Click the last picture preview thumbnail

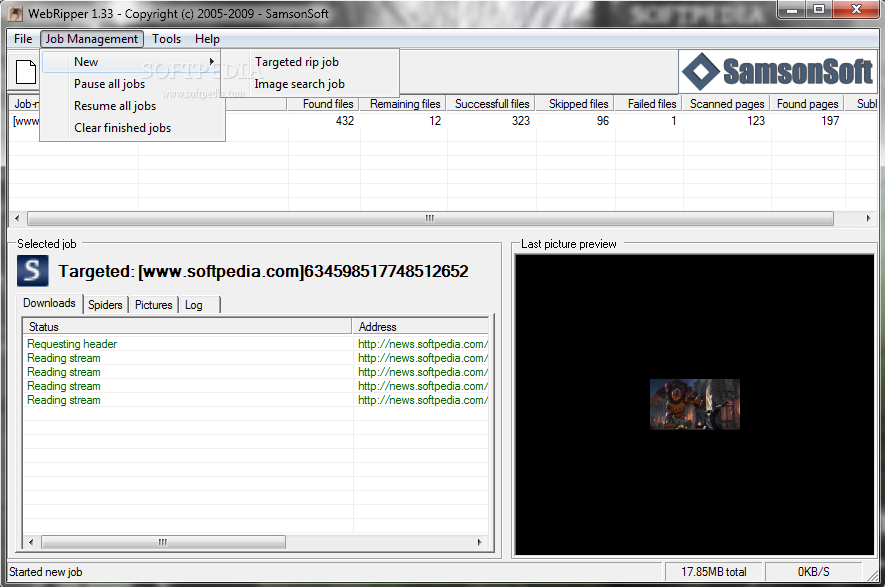[x=695, y=404]
